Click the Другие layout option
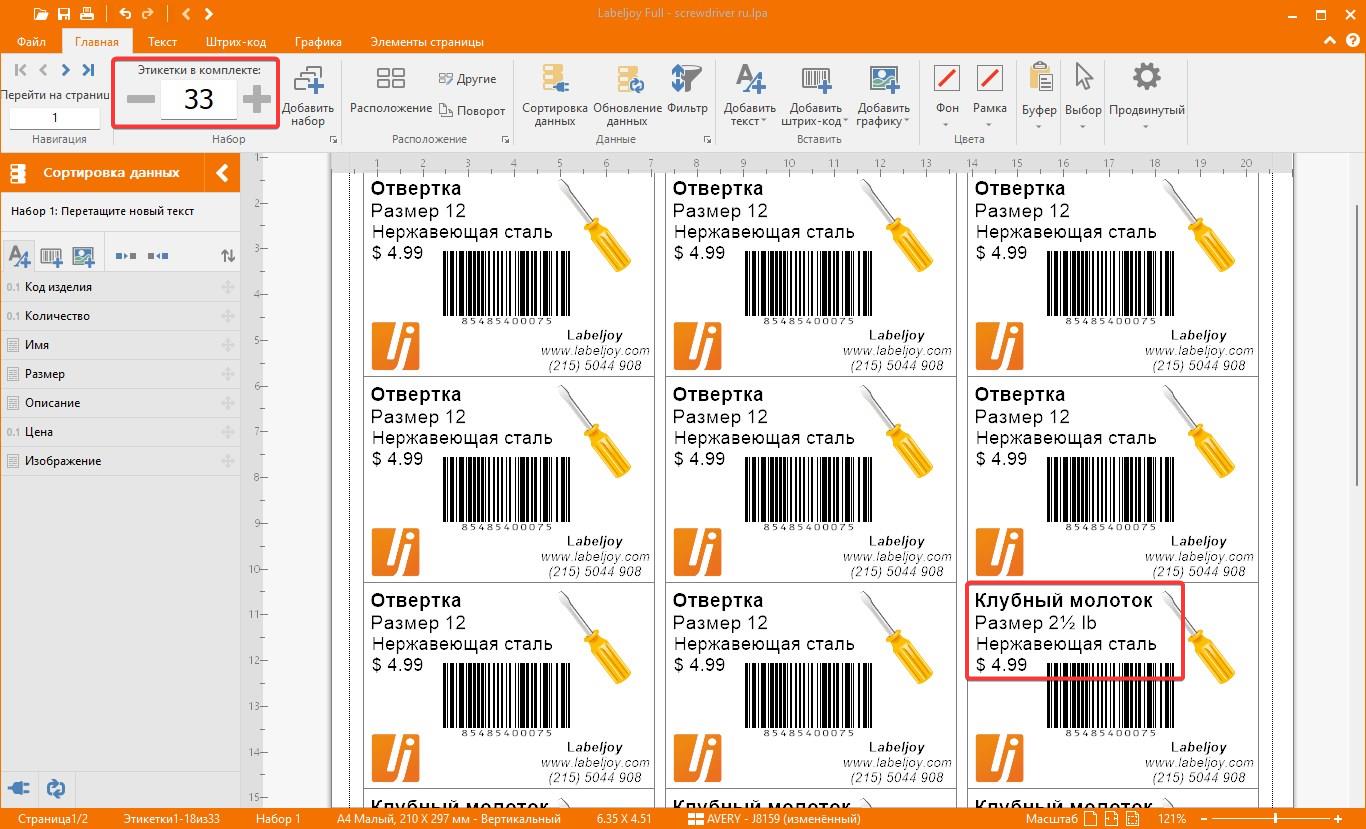 [x=468, y=79]
